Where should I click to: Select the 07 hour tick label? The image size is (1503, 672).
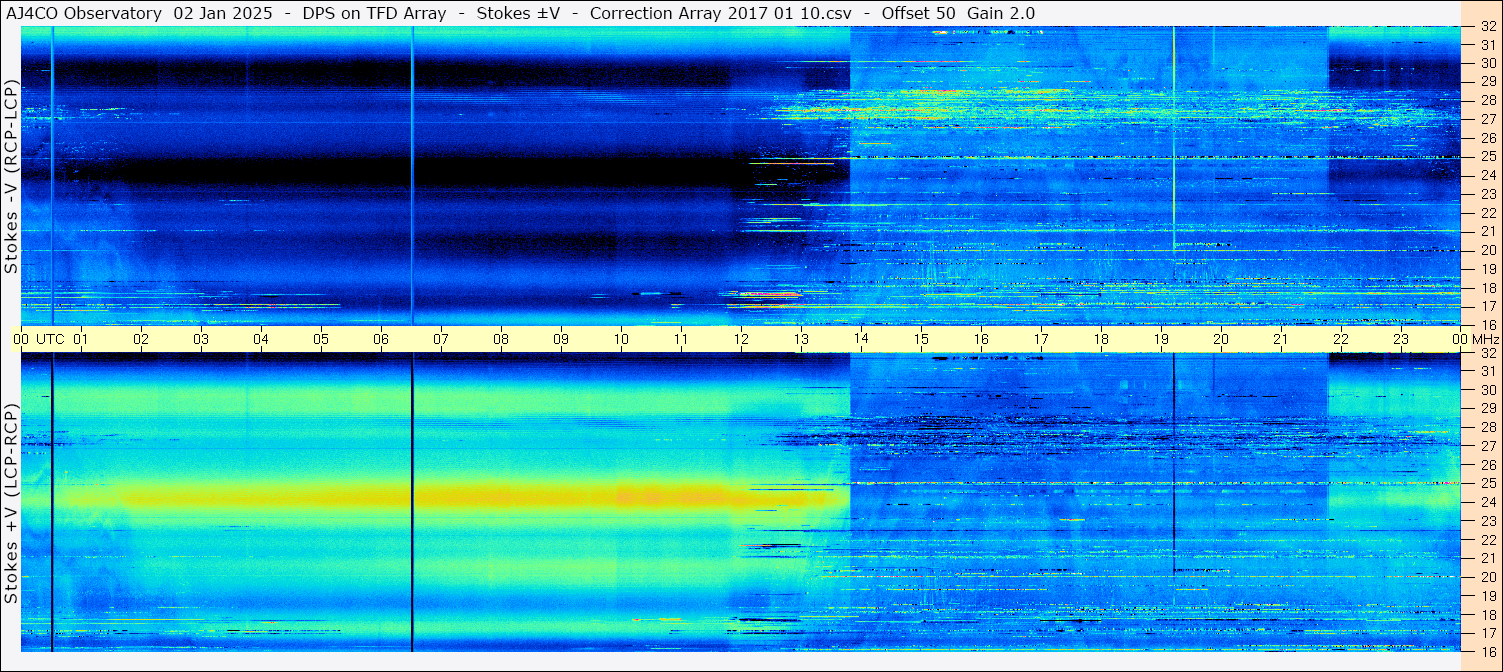pyautogui.click(x=441, y=339)
